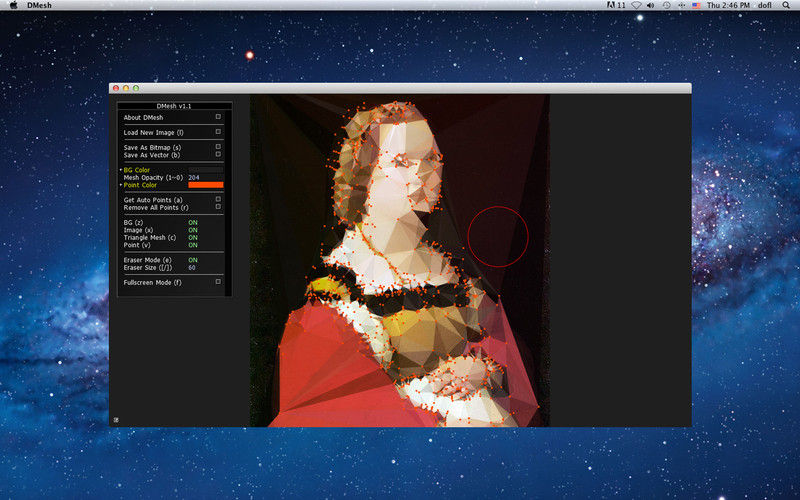This screenshot has height=500, width=800.
Task: Open the About DMesh entry
Action: pos(172,117)
